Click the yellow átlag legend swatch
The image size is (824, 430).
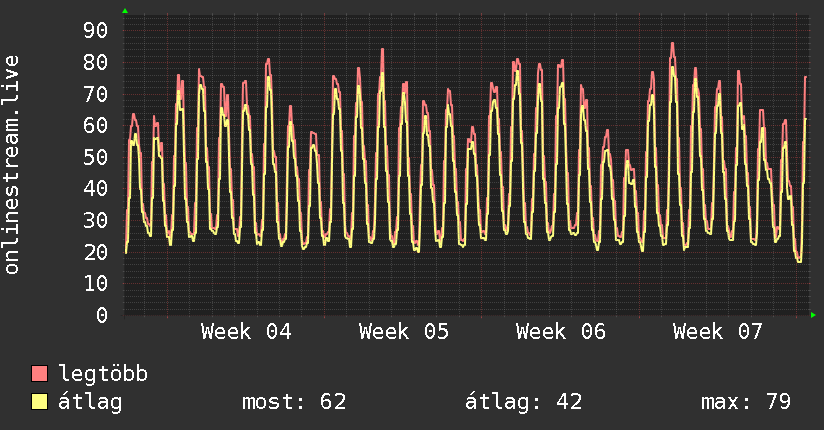[x=40, y=402]
